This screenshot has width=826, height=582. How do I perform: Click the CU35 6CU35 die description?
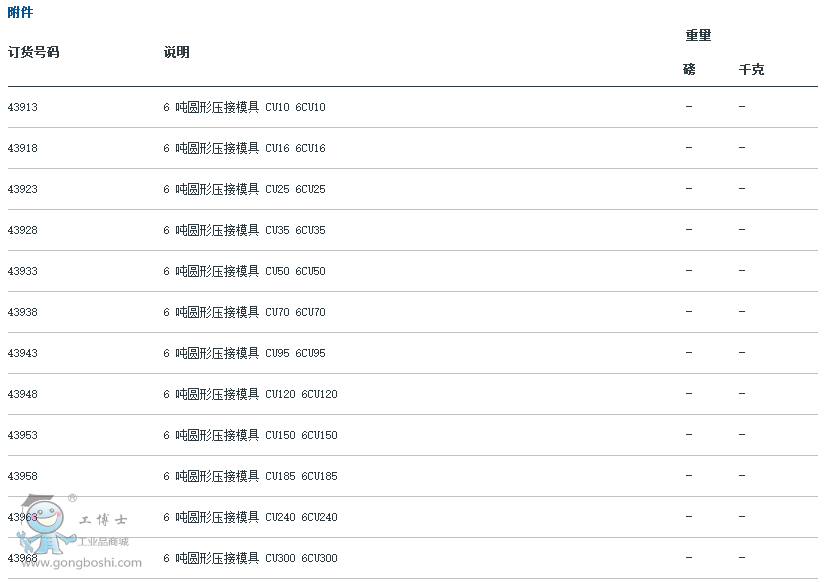click(x=244, y=230)
